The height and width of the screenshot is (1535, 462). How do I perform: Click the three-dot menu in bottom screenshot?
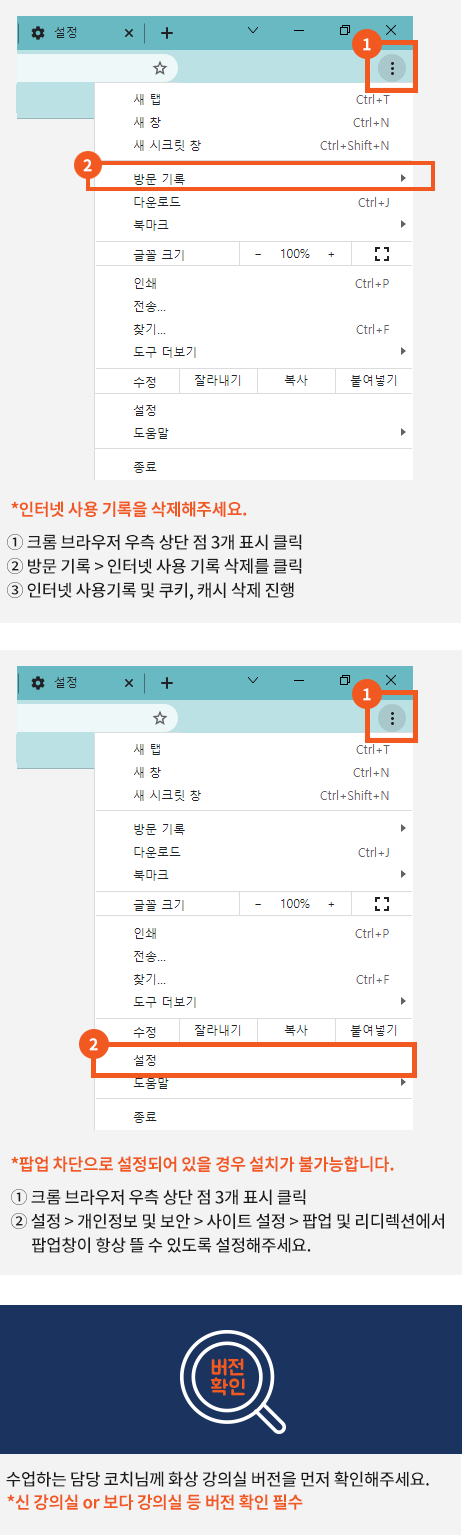[393, 718]
